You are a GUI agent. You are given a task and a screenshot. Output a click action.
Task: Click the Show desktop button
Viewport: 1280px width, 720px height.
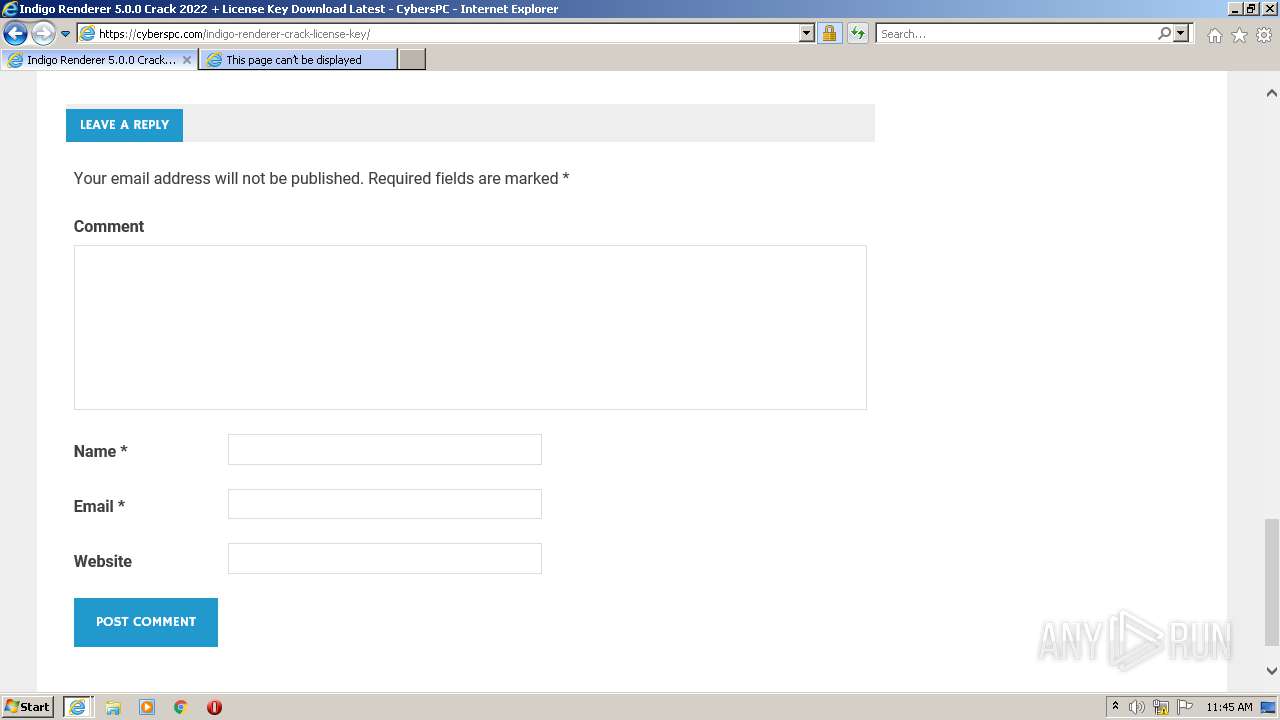1269,707
